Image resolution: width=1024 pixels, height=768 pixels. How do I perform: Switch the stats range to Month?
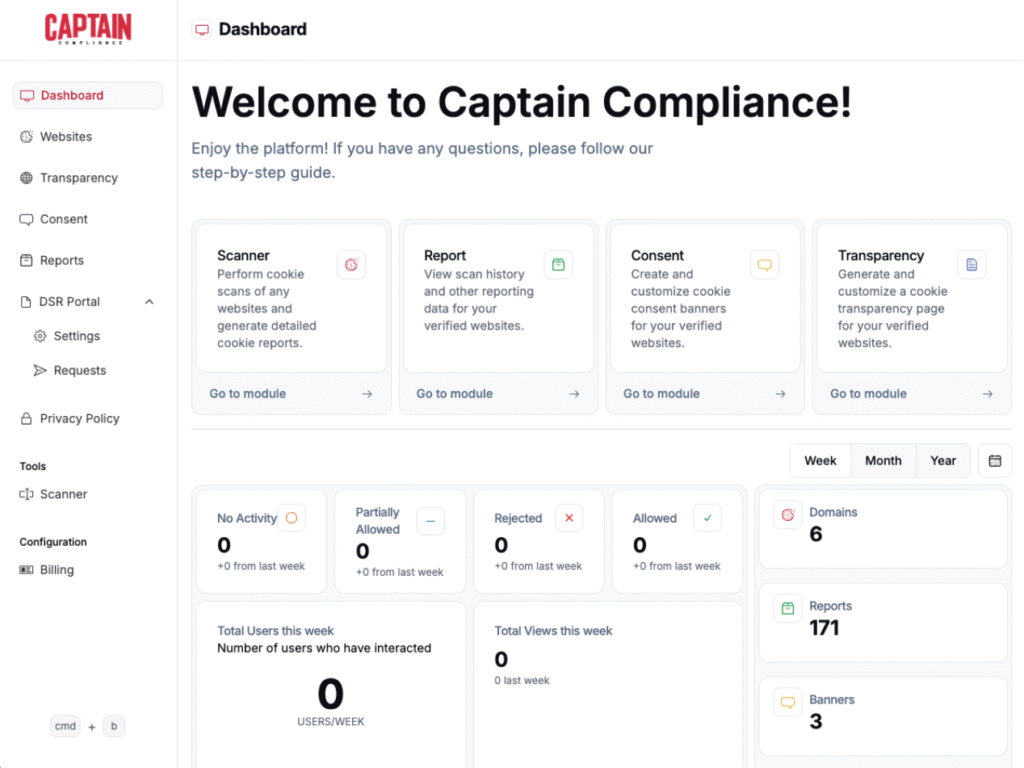883,461
